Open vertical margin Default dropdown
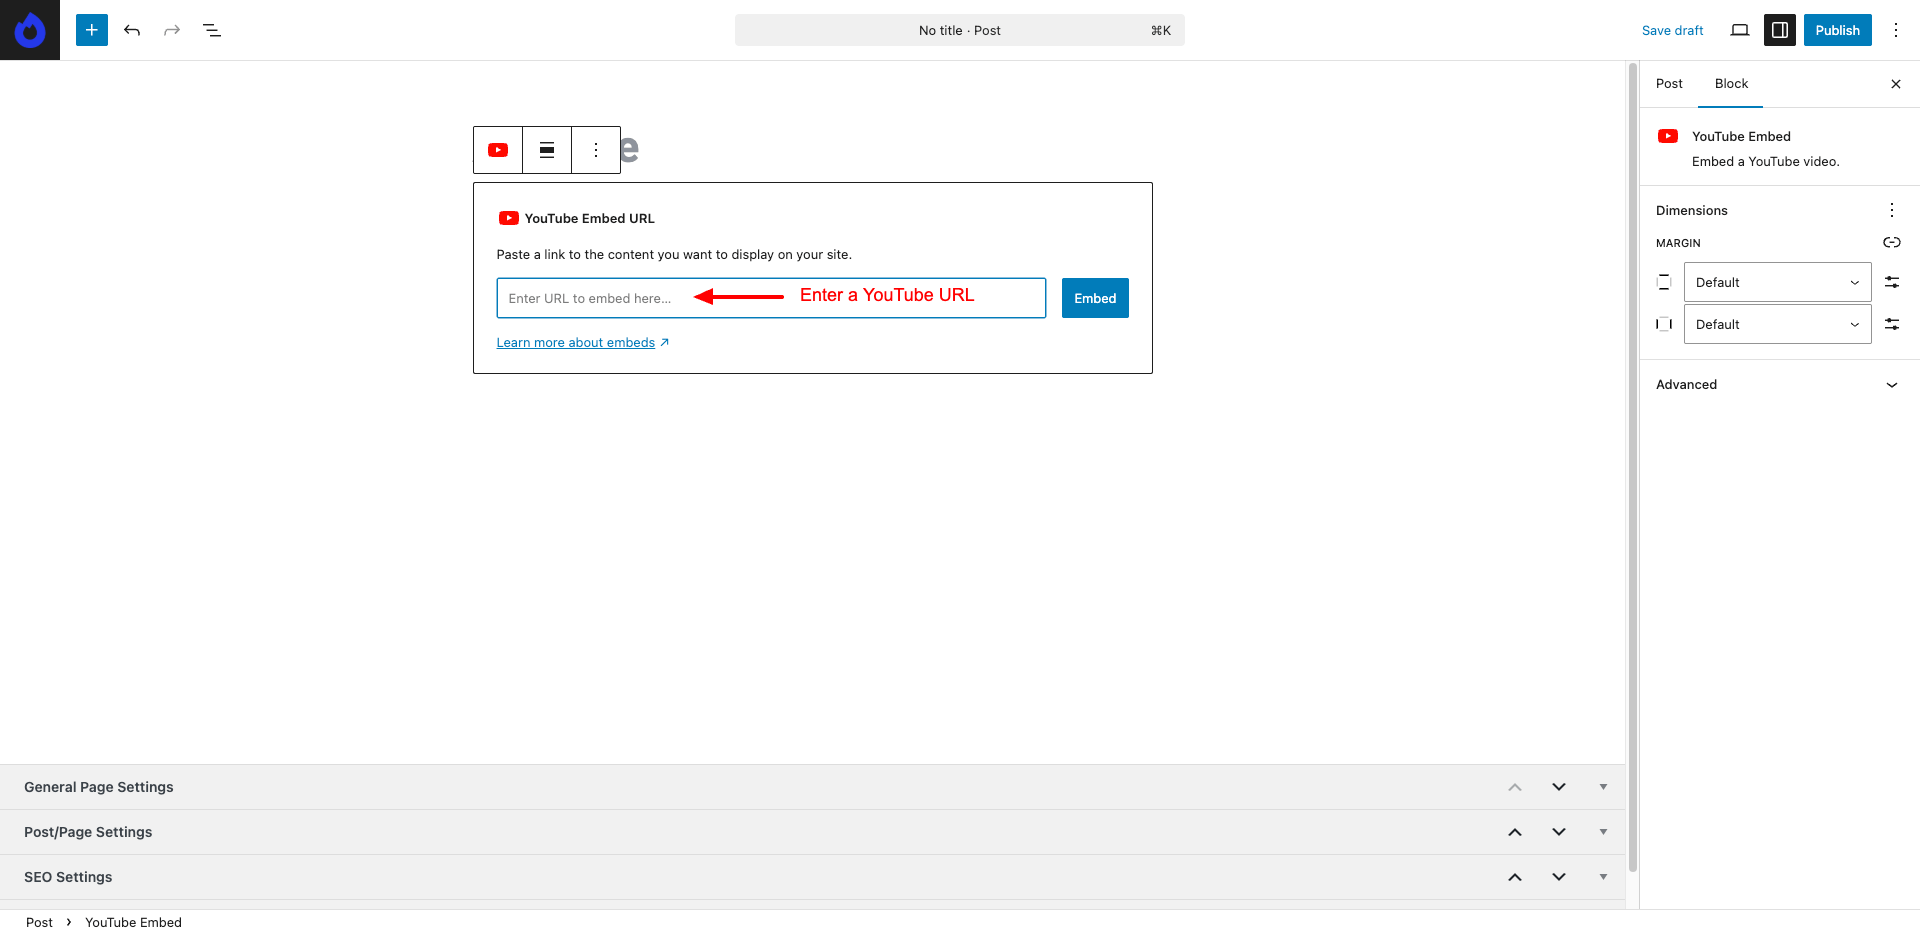Image resolution: width=1920 pixels, height=934 pixels. point(1777,282)
